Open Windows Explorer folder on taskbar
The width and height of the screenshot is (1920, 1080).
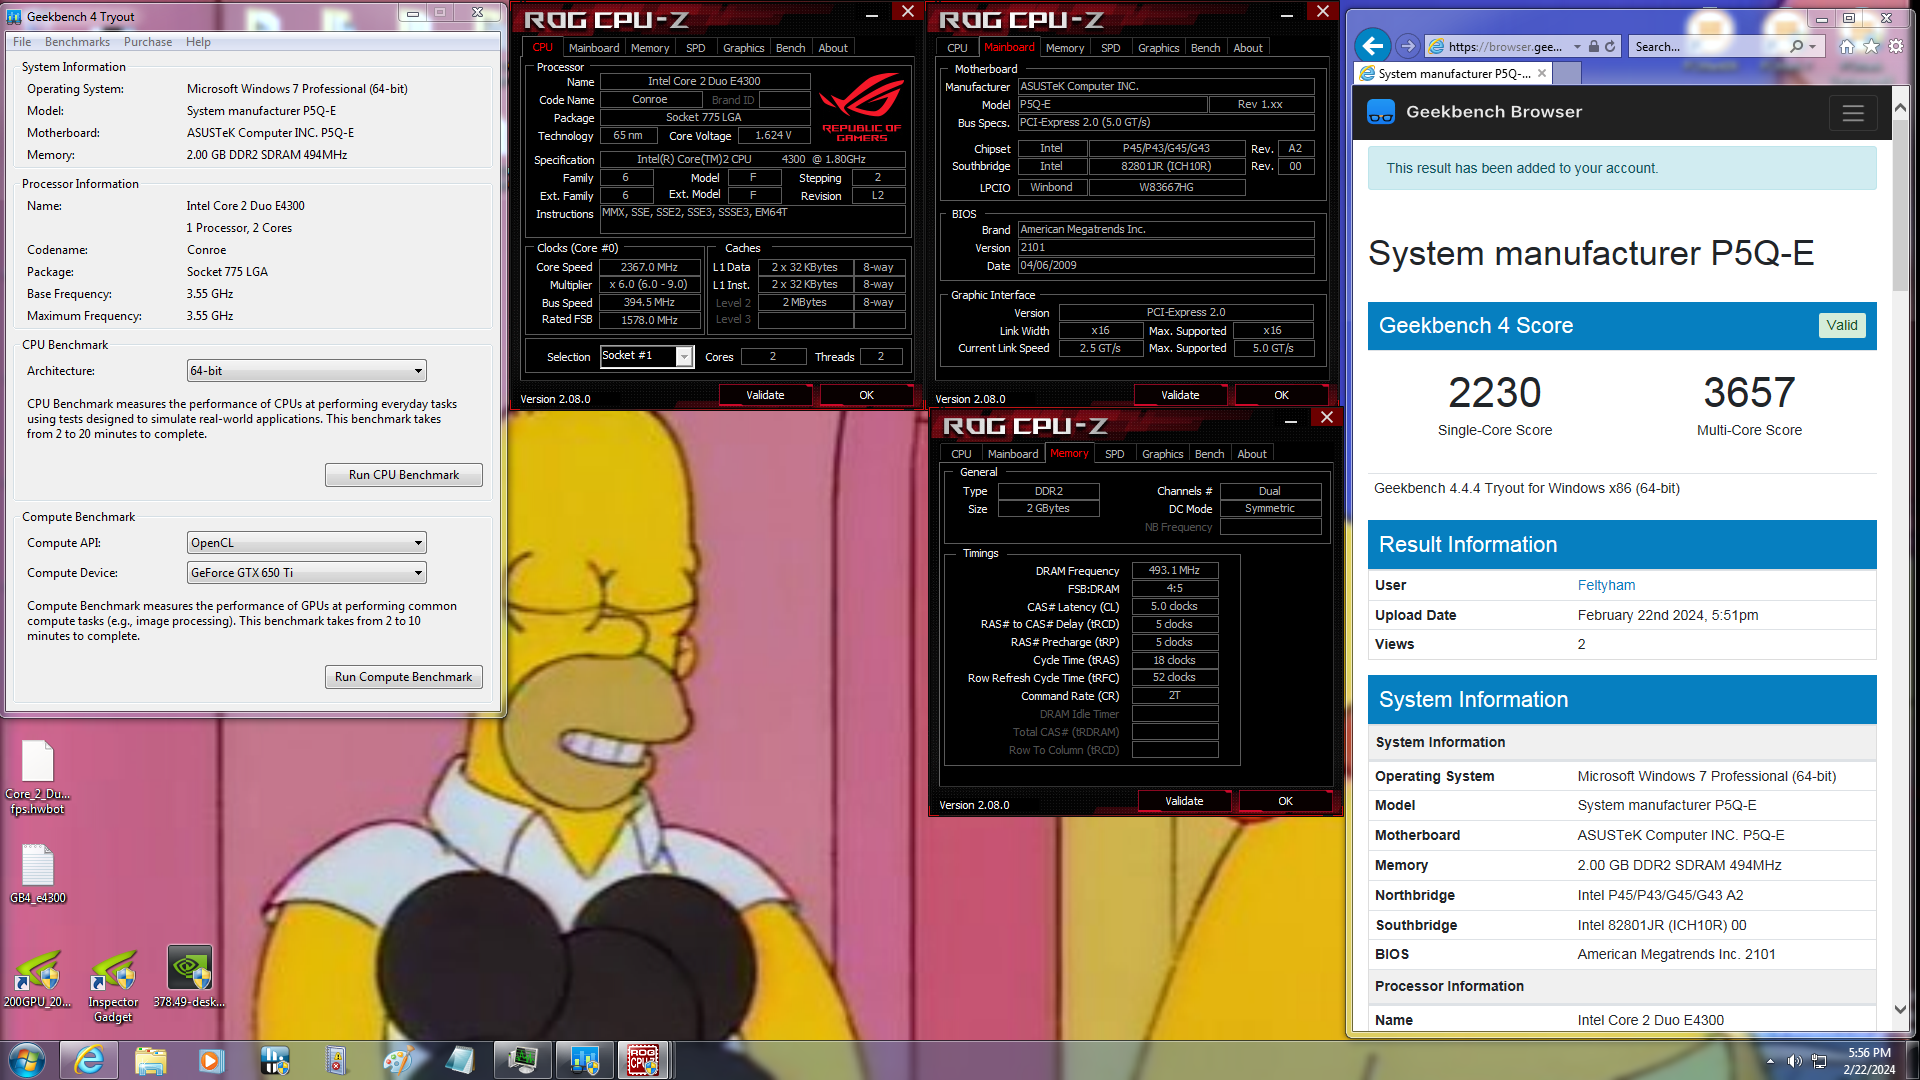click(151, 1060)
